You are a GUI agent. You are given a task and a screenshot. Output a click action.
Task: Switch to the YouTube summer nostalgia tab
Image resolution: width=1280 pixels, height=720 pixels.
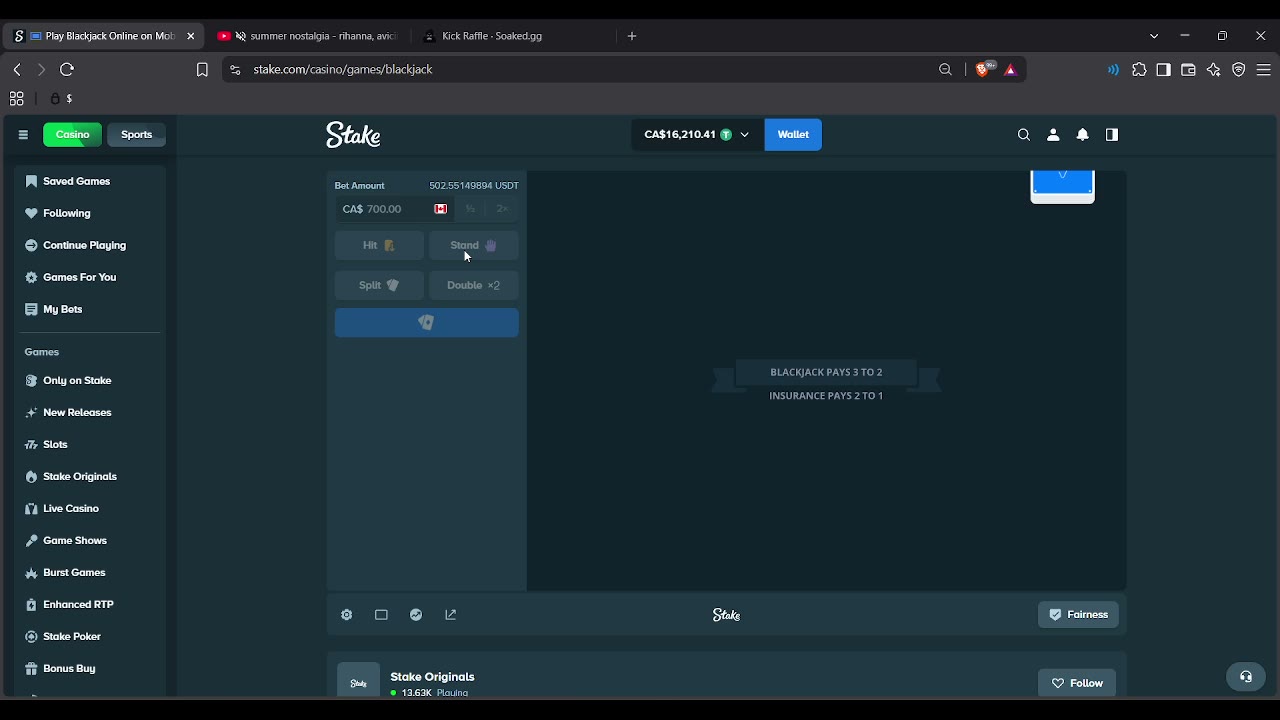pyautogui.click(x=307, y=36)
